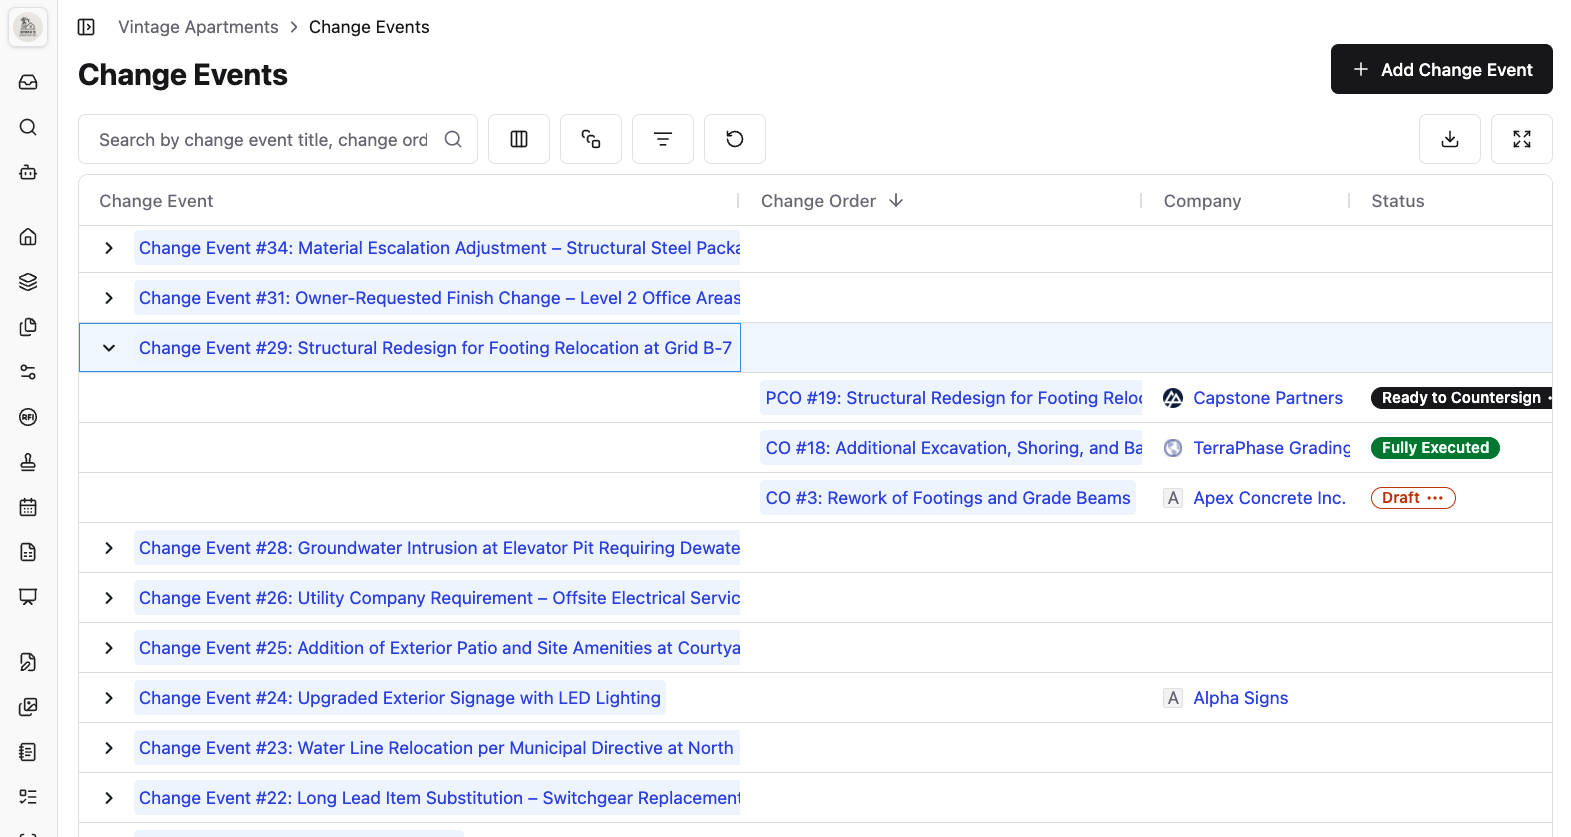Open the RFI sidebar icon

tap(28, 417)
